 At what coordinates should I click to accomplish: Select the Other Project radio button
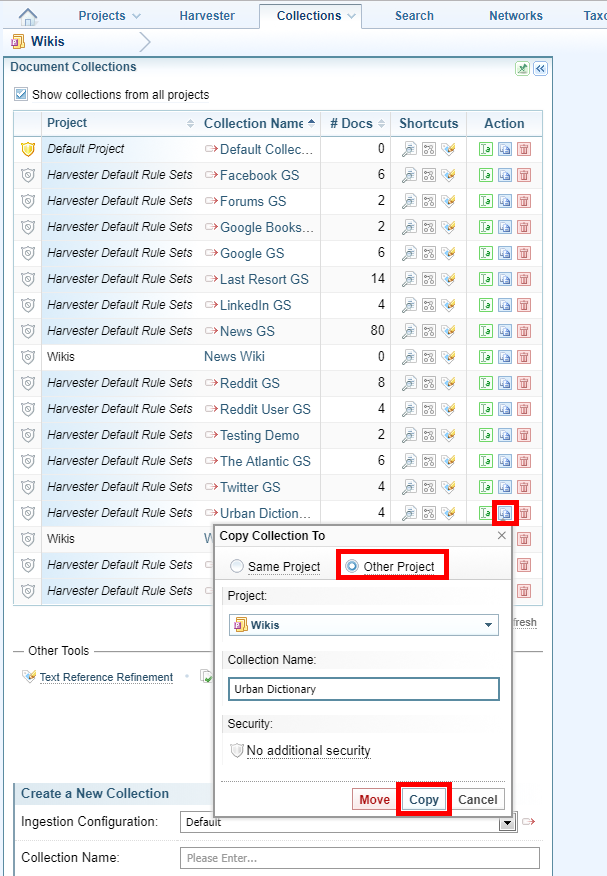[352, 566]
